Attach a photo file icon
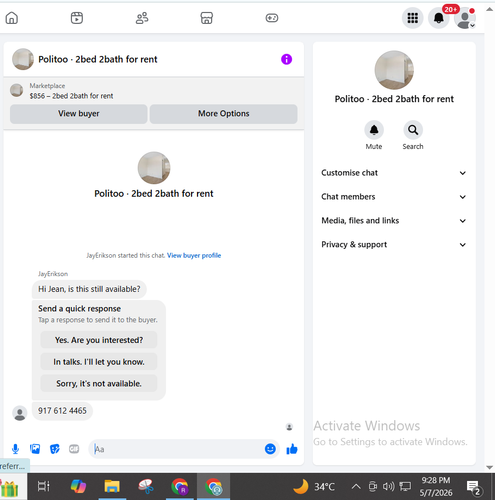Screen dimensions: 495x500 pos(35,449)
